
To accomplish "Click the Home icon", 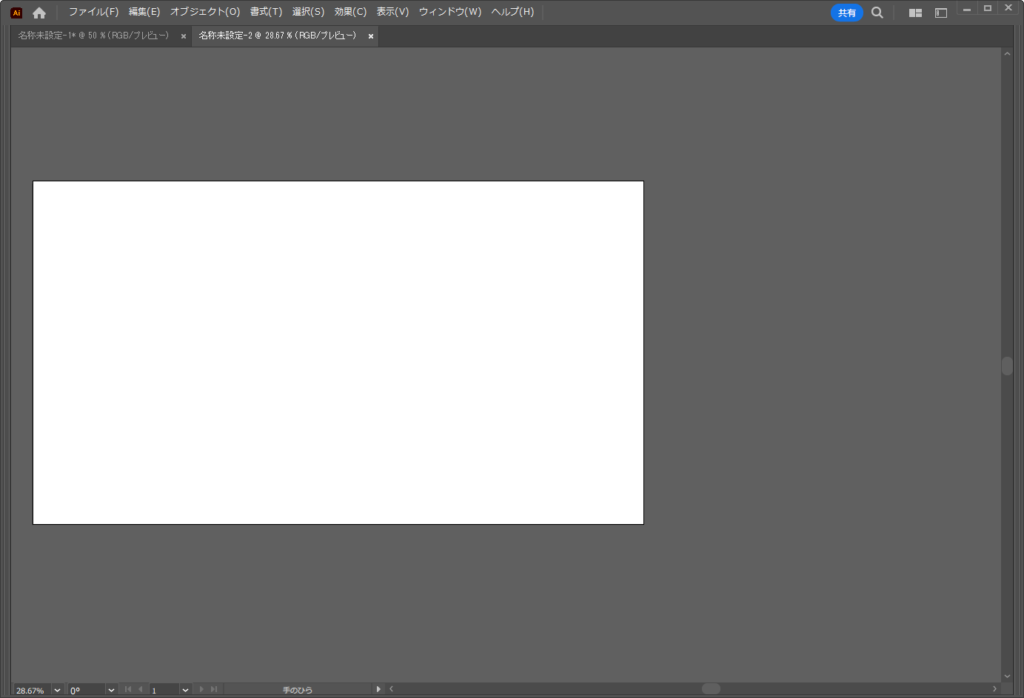I will tap(39, 13).
